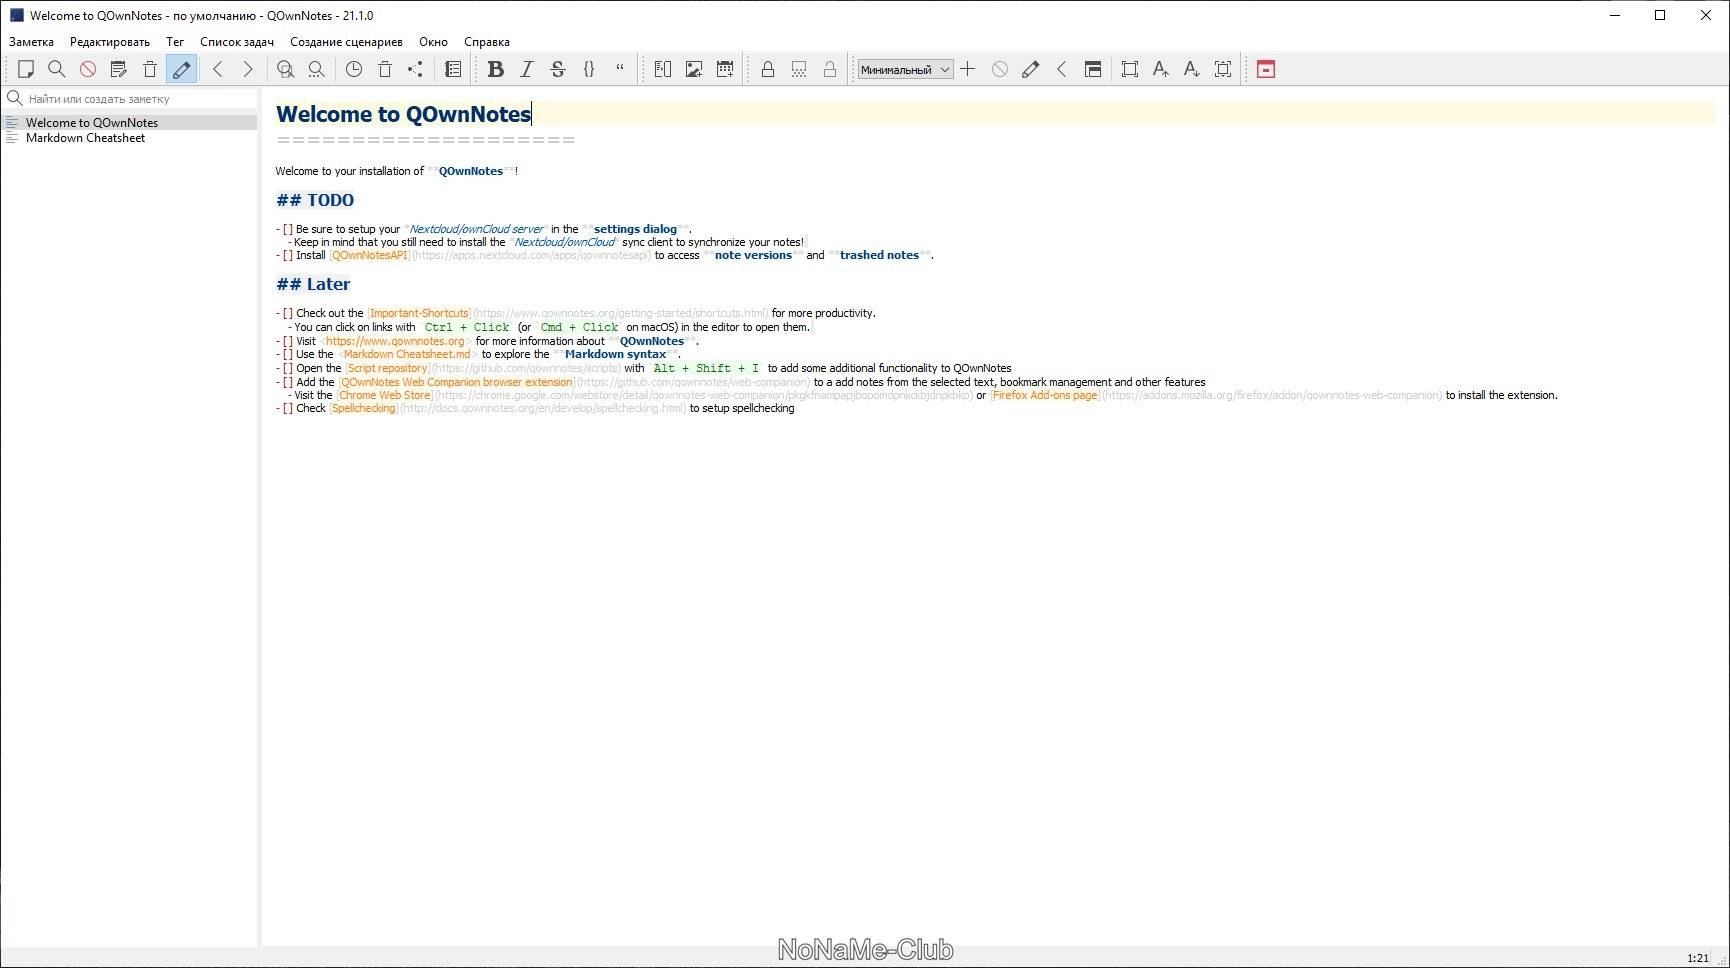Apply strikethrough formatting

[x=558, y=69]
